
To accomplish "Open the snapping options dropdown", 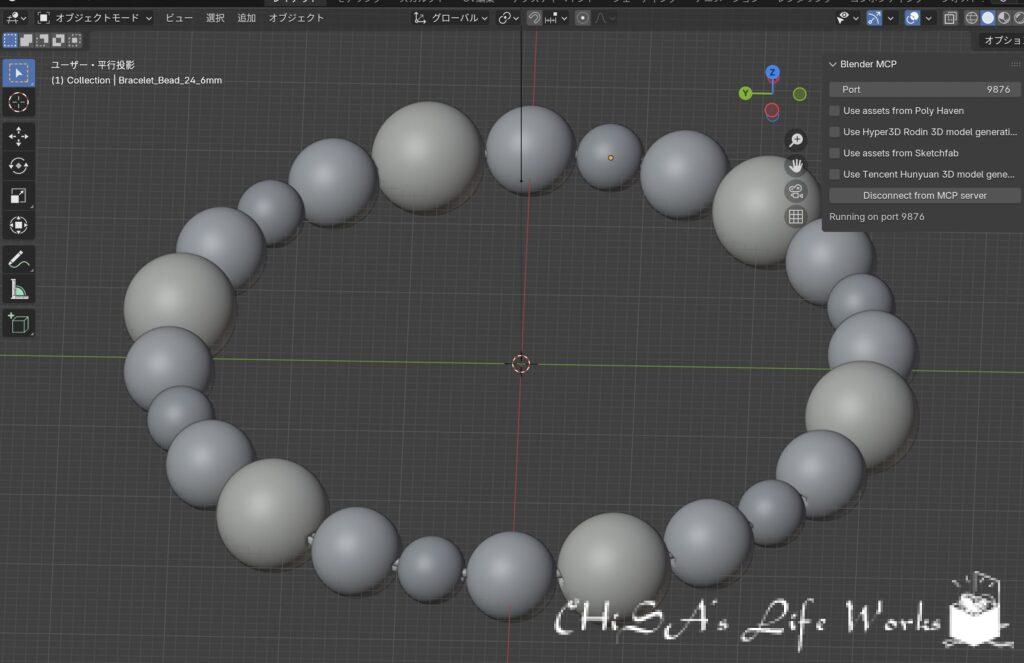I will pyautogui.click(x=556, y=18).
